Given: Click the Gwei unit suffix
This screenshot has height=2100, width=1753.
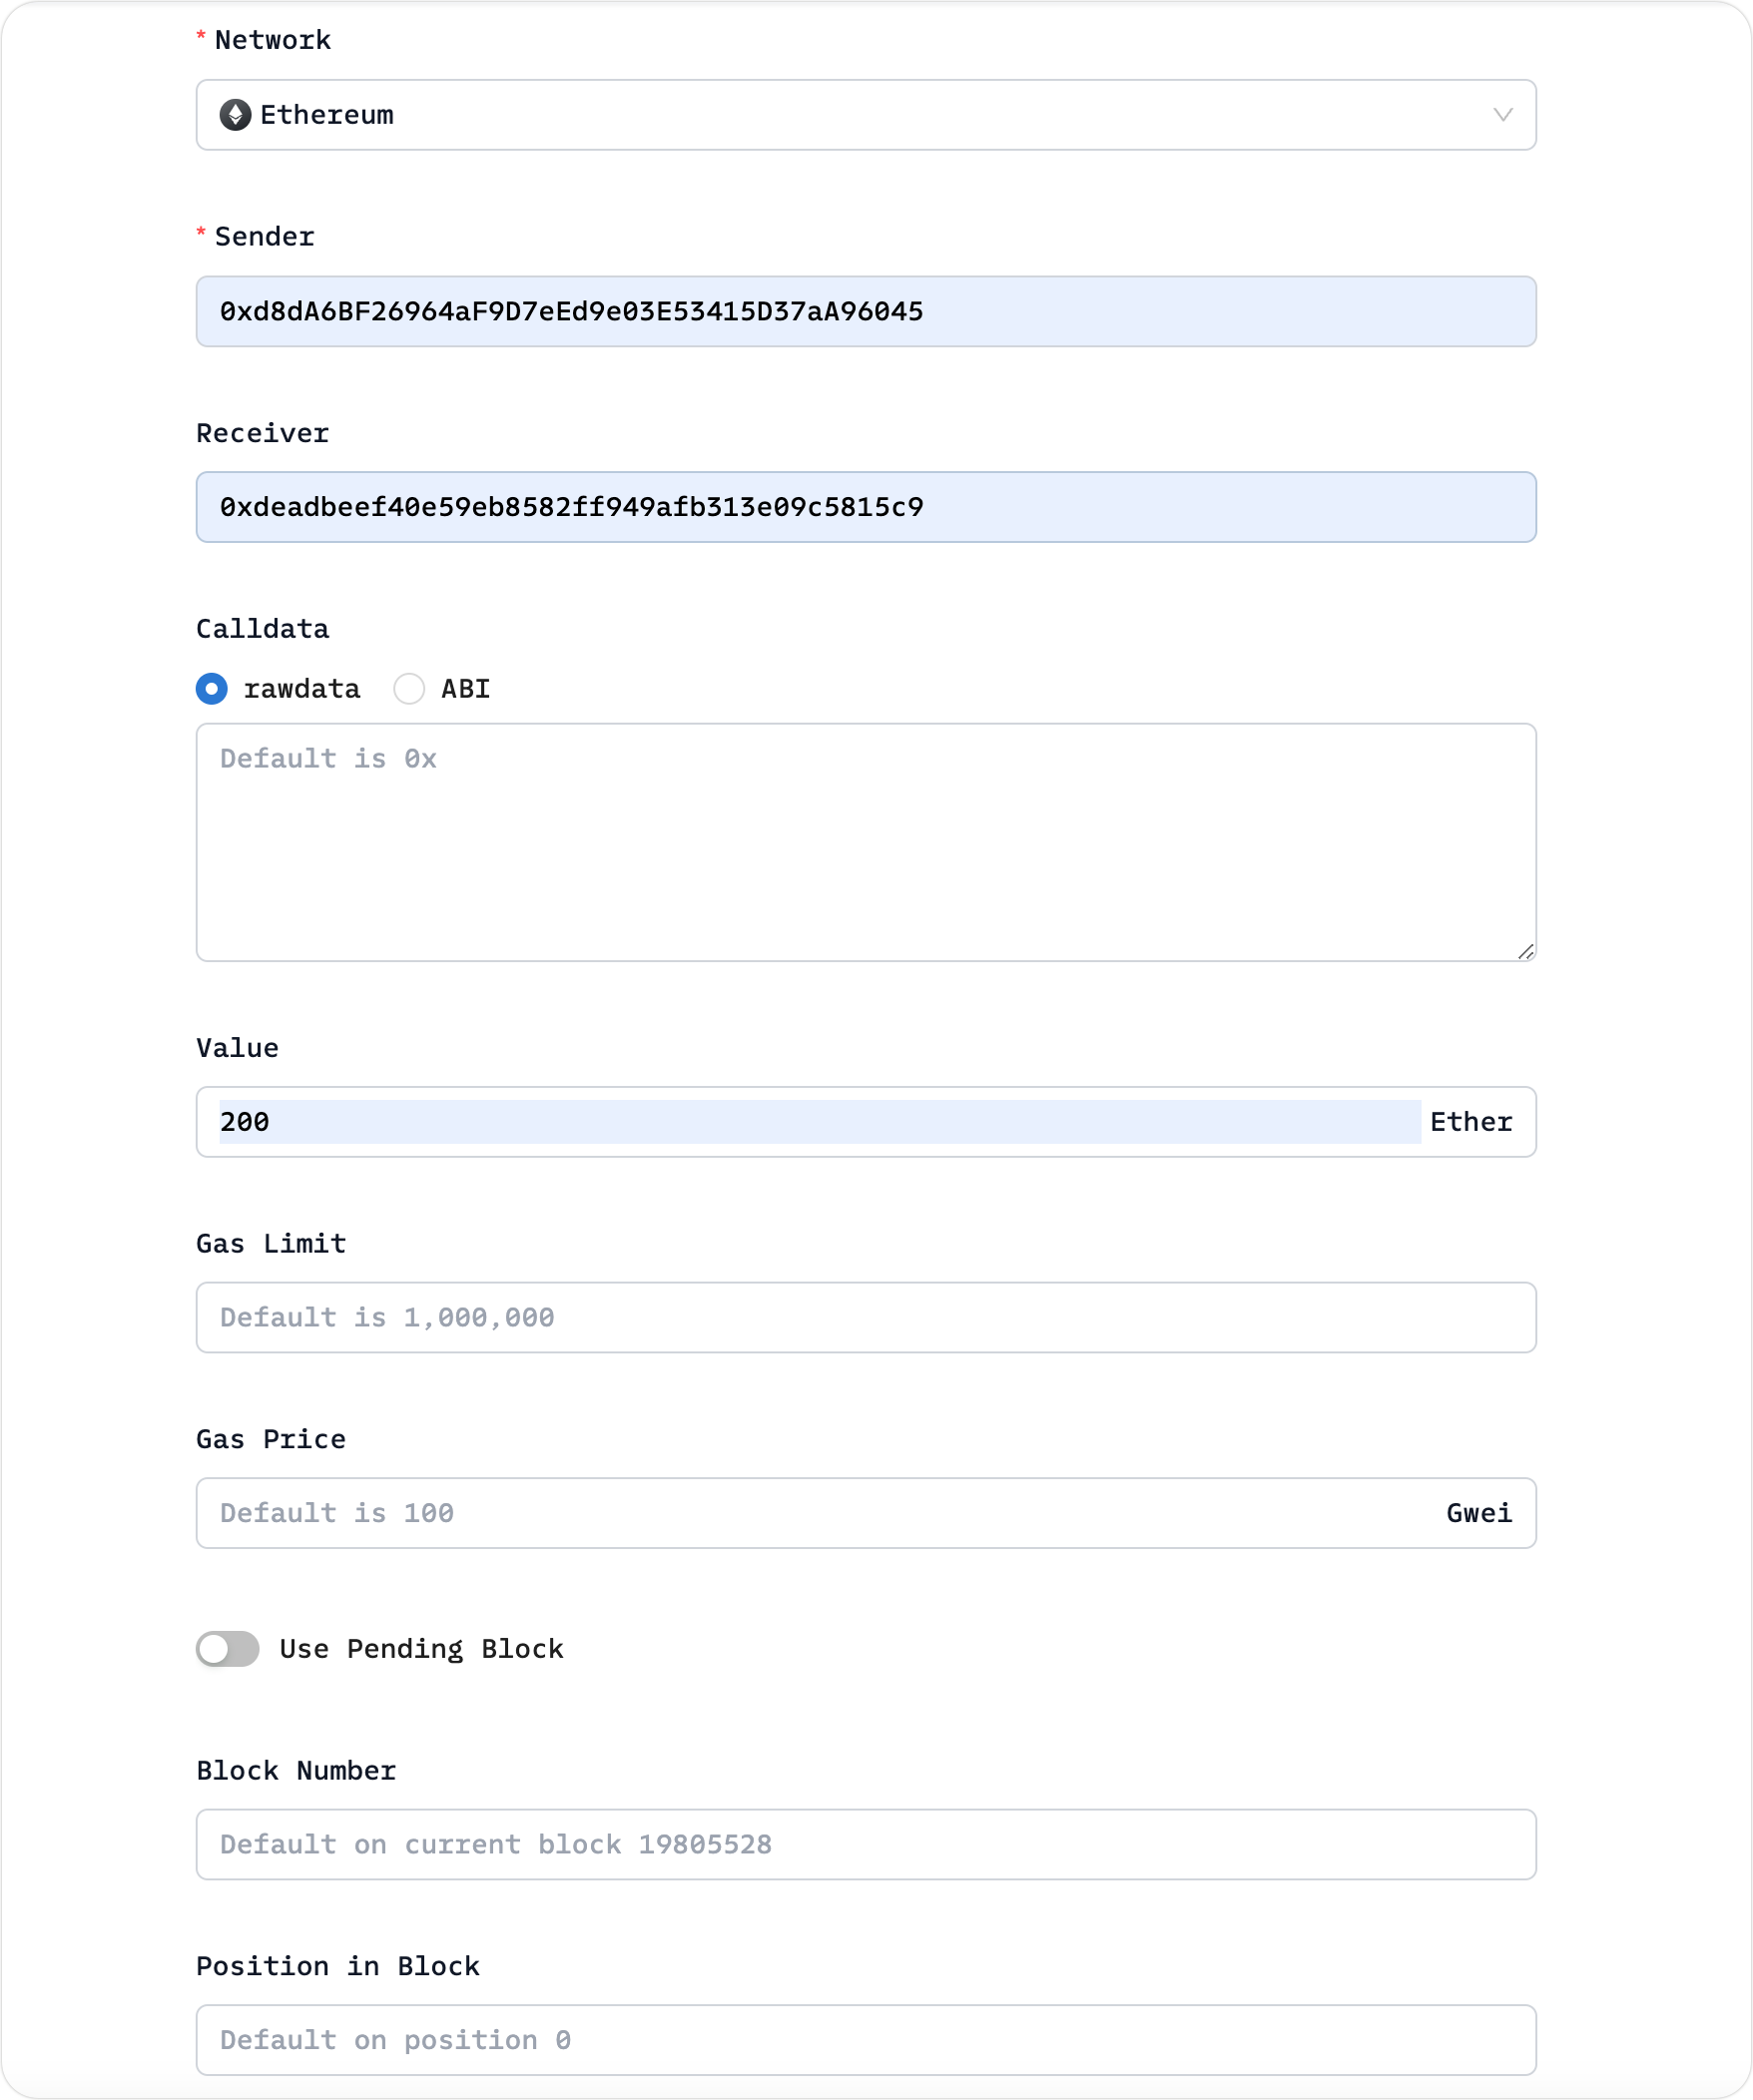Looking at the screenshot, I should tap(1478, 1513).
